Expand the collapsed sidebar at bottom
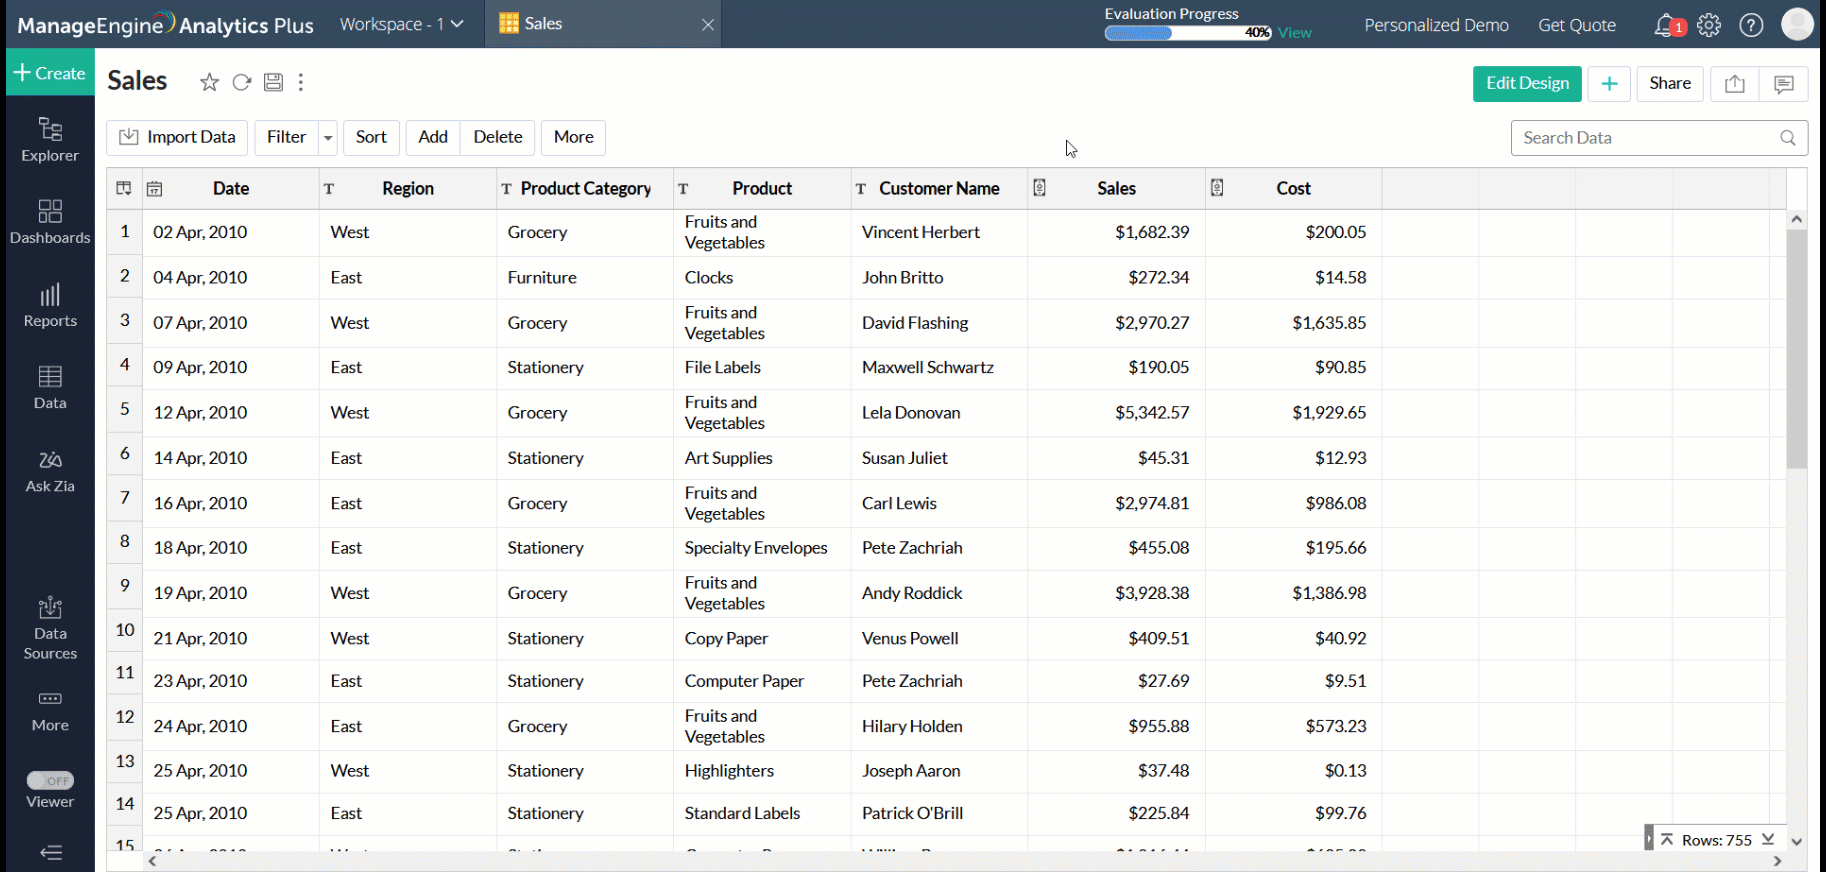1826x872 pixels. pyautogui.click(x=50, y=852)
